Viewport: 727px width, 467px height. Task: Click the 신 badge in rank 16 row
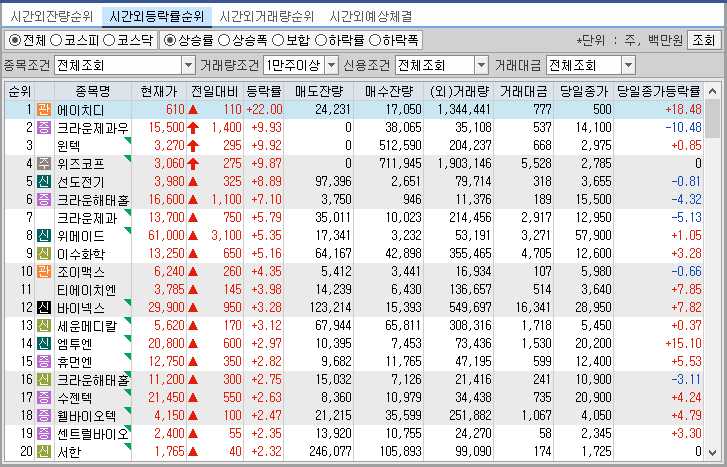[44, 380]
